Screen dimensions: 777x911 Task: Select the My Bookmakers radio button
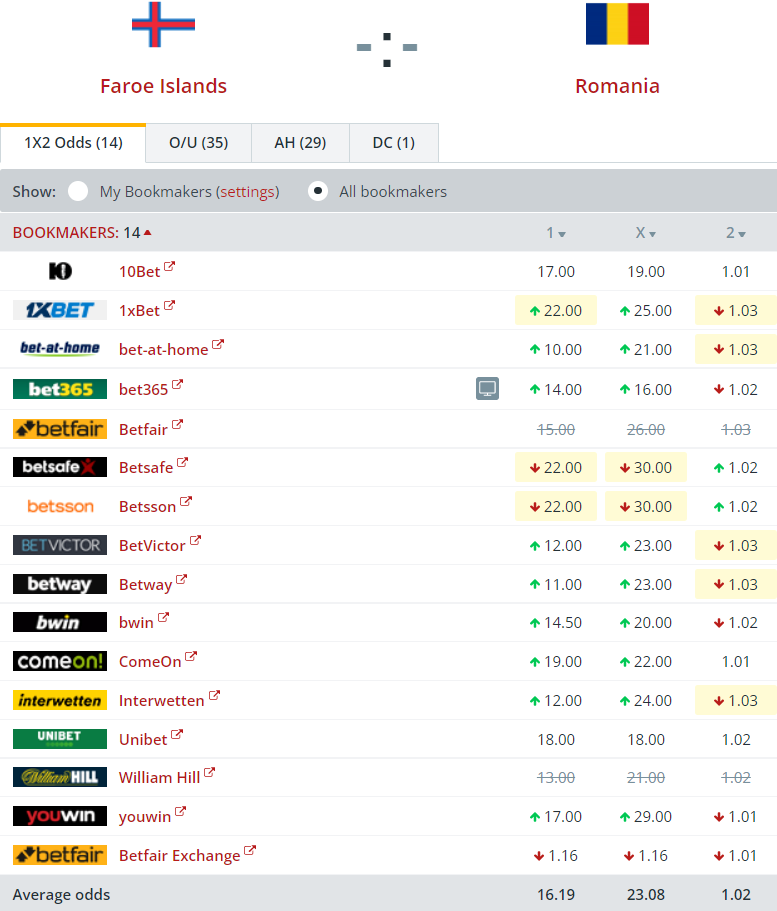coord(78,191)
